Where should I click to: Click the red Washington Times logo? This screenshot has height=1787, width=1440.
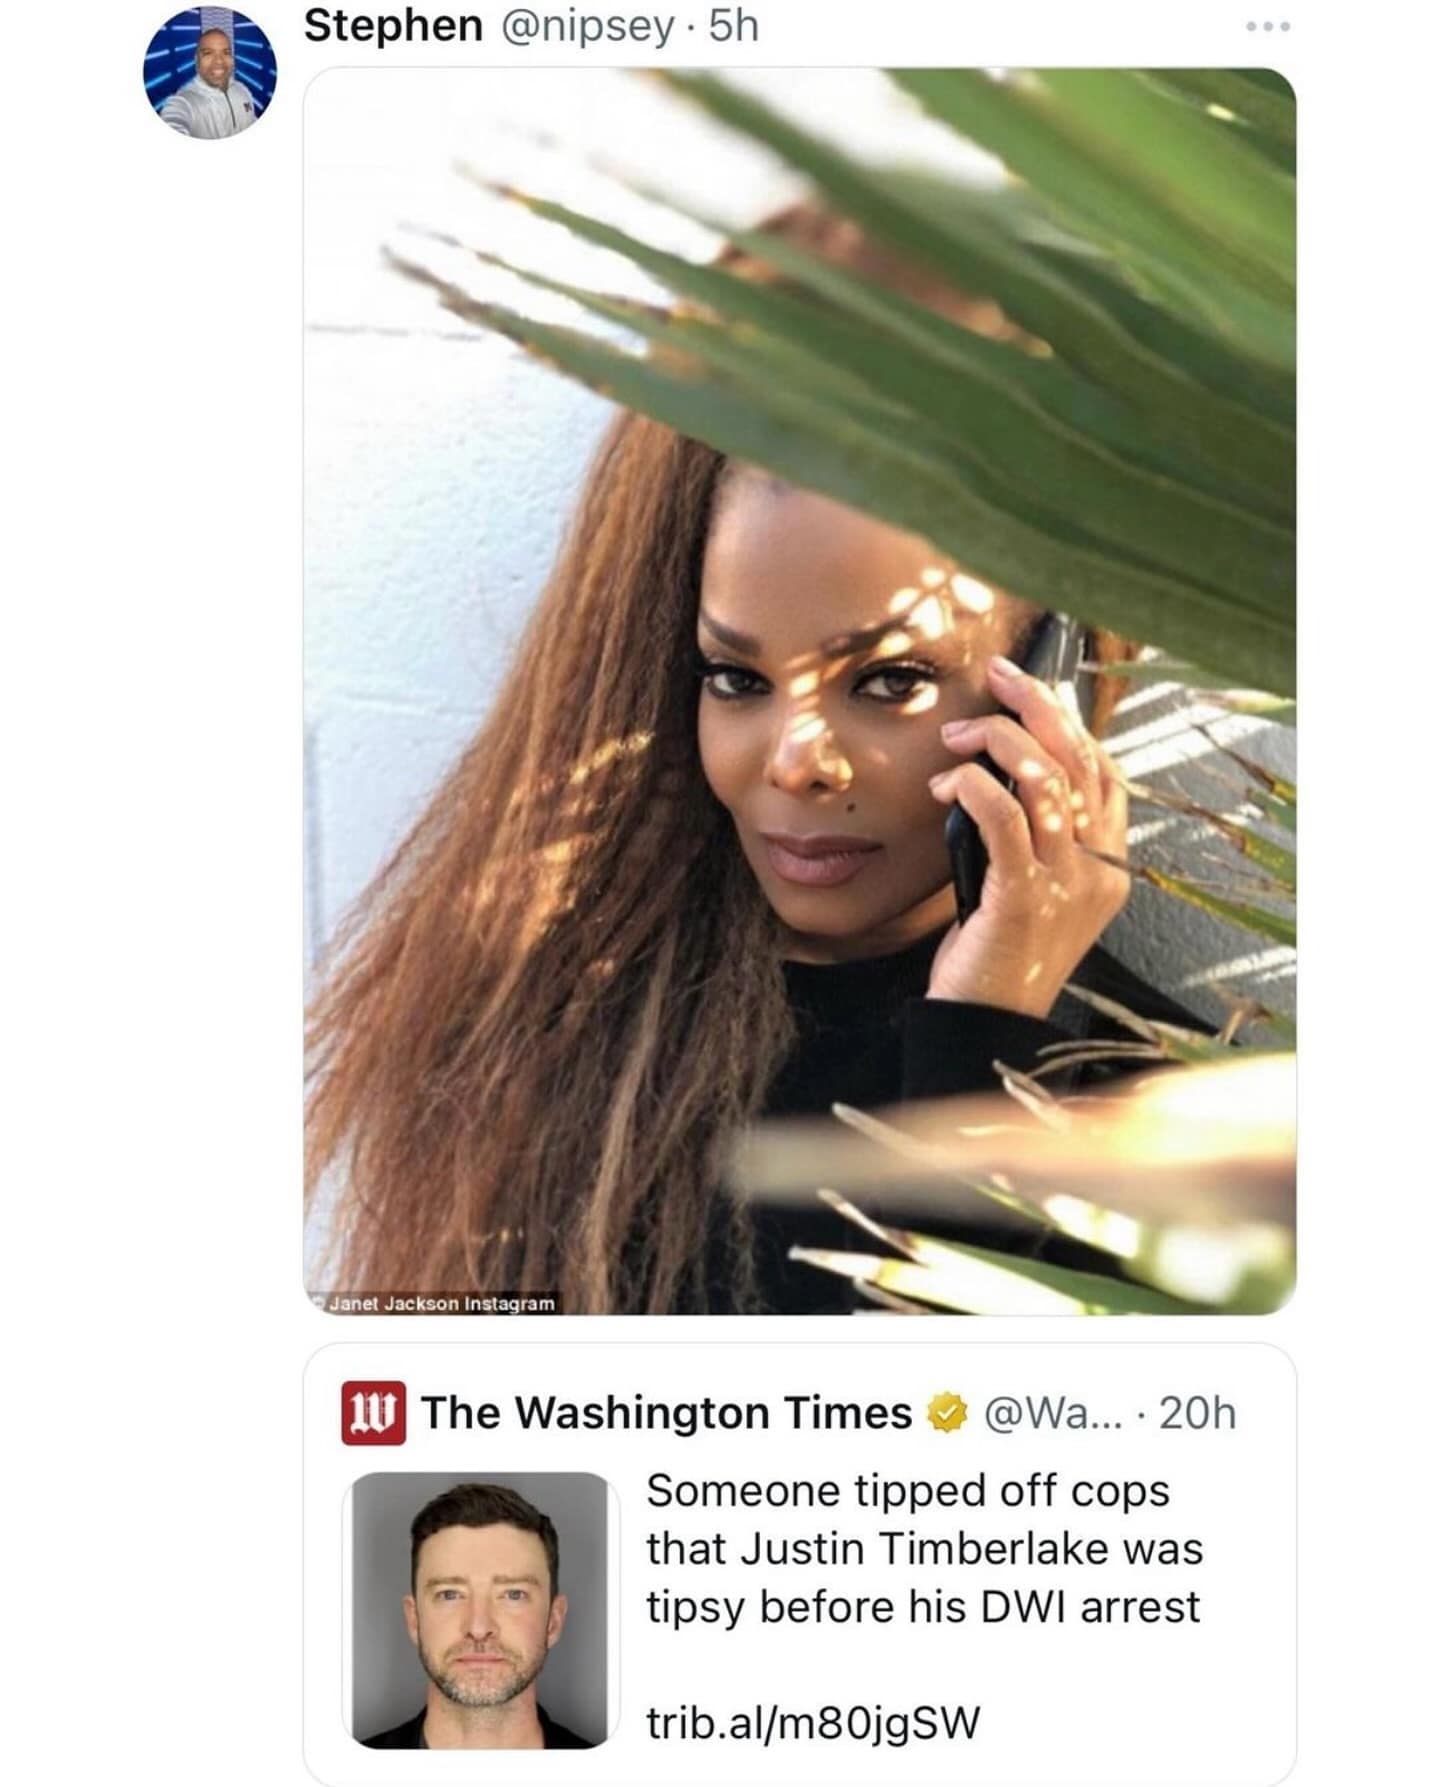373,1413
